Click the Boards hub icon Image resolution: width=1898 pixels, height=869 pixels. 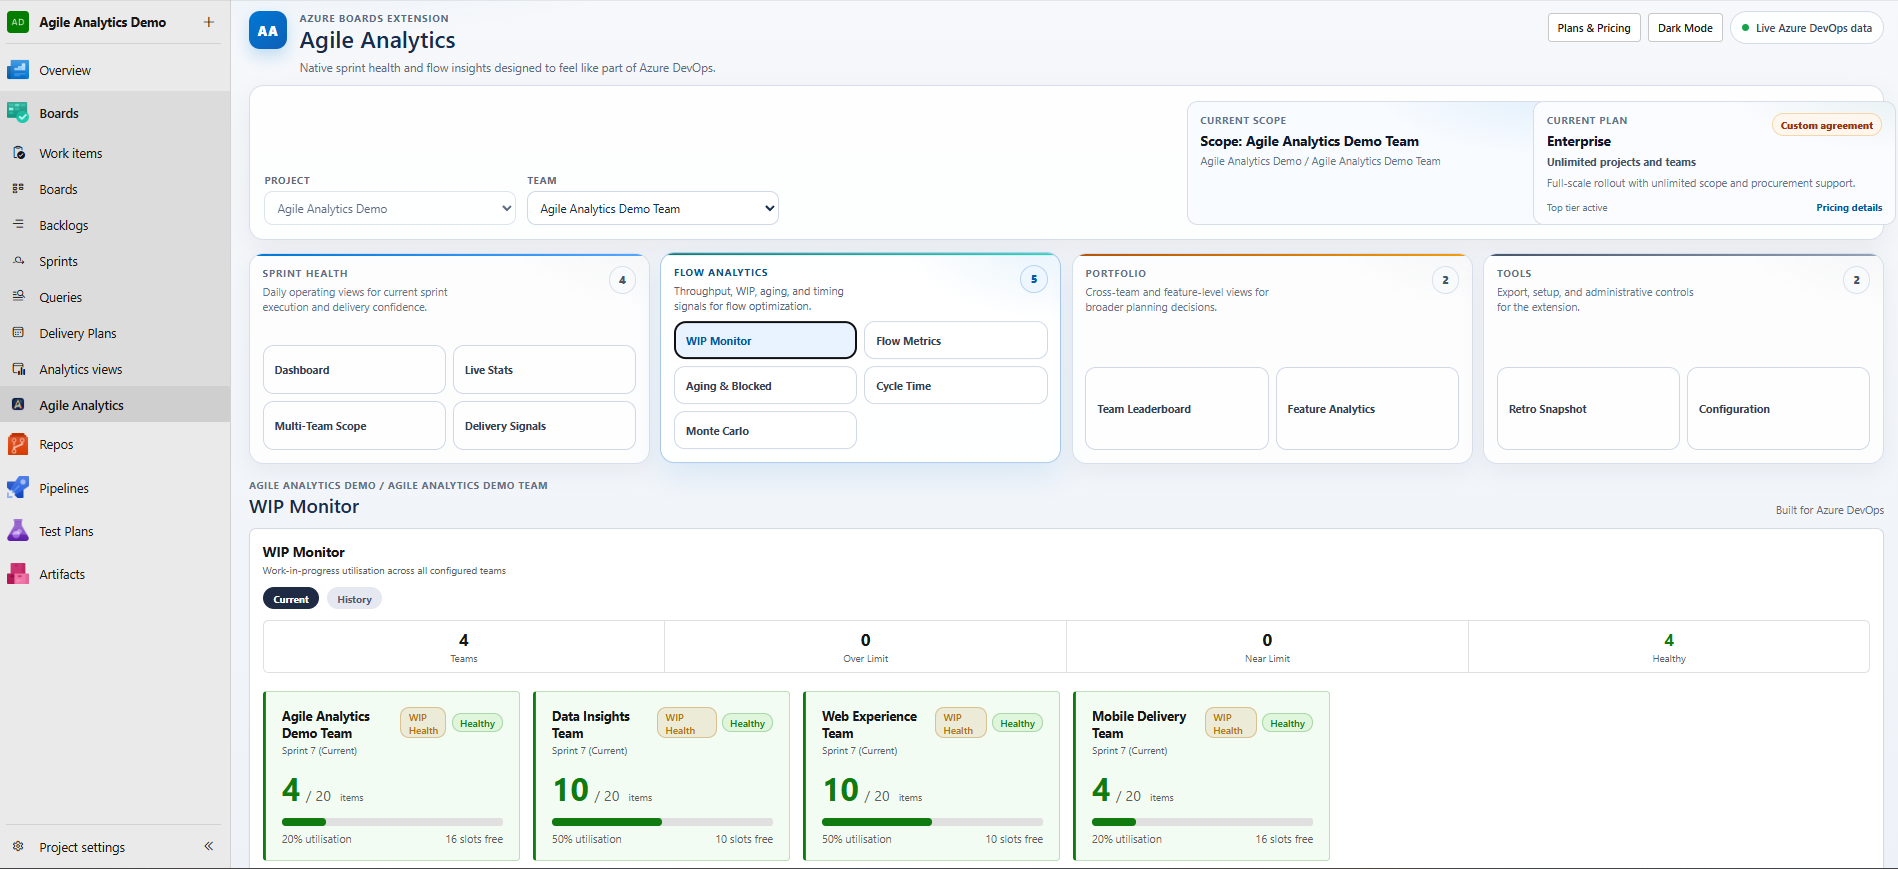point(18,113)
